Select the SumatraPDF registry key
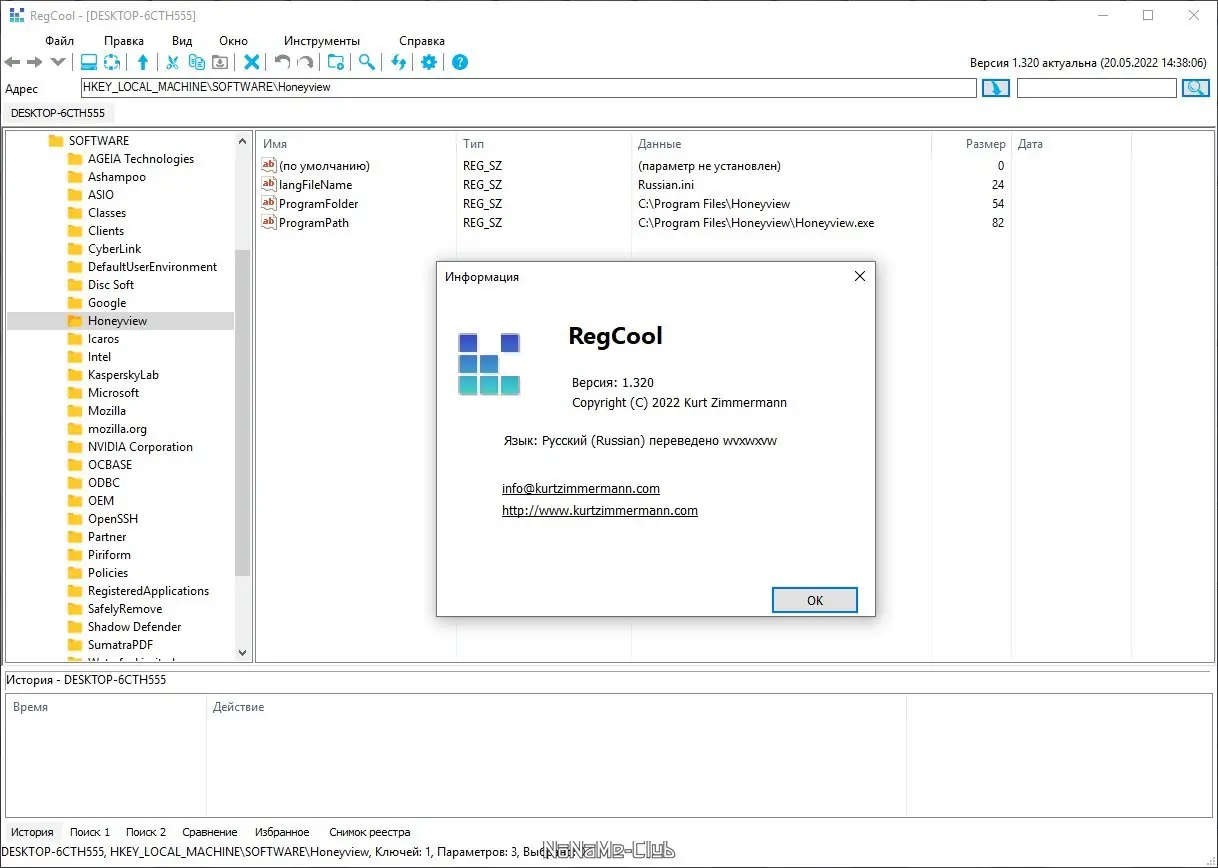 [x=120, y=645]
